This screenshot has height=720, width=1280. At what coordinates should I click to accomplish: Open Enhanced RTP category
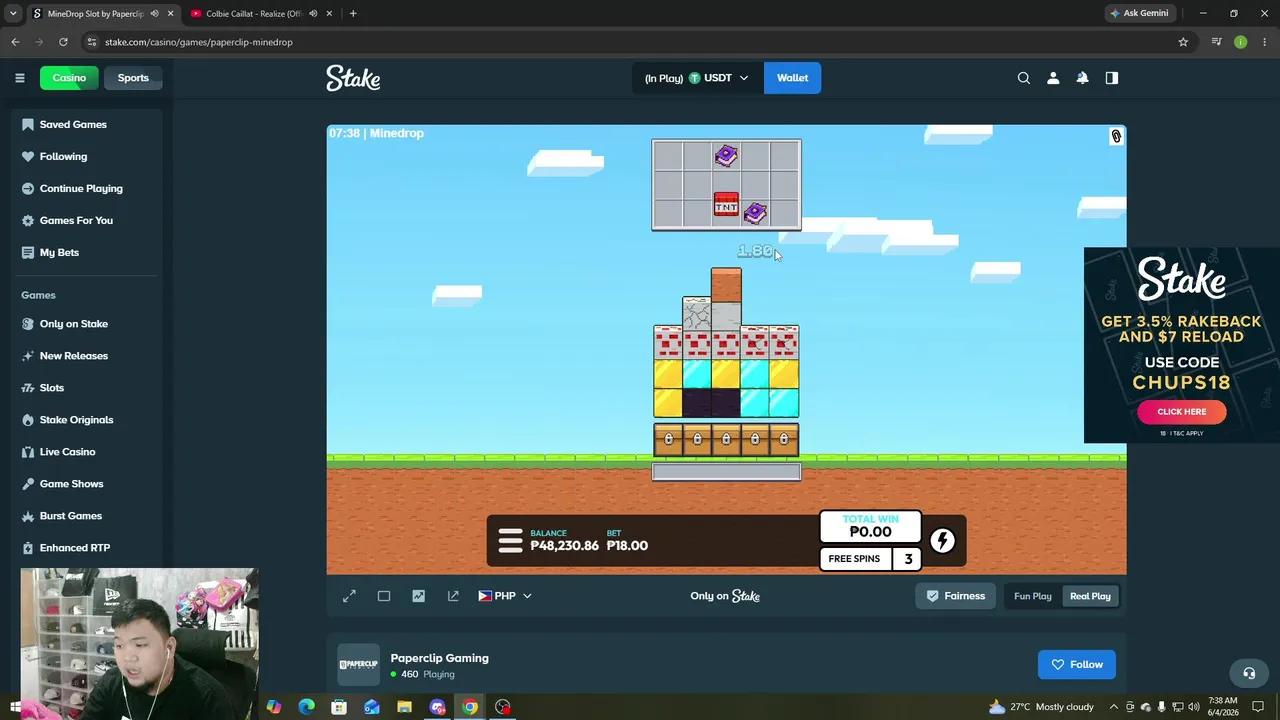[x=74, y=548]
